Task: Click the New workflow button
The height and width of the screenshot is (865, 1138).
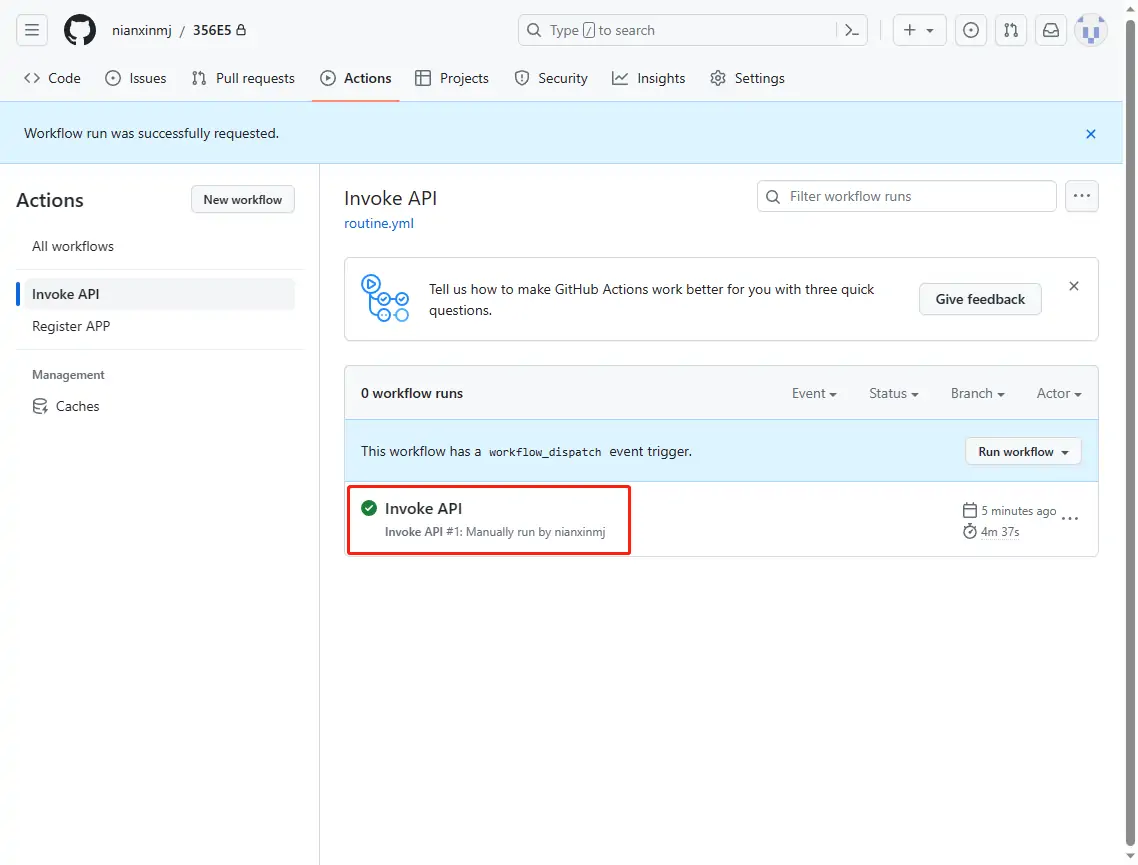Action: point(243,200)
